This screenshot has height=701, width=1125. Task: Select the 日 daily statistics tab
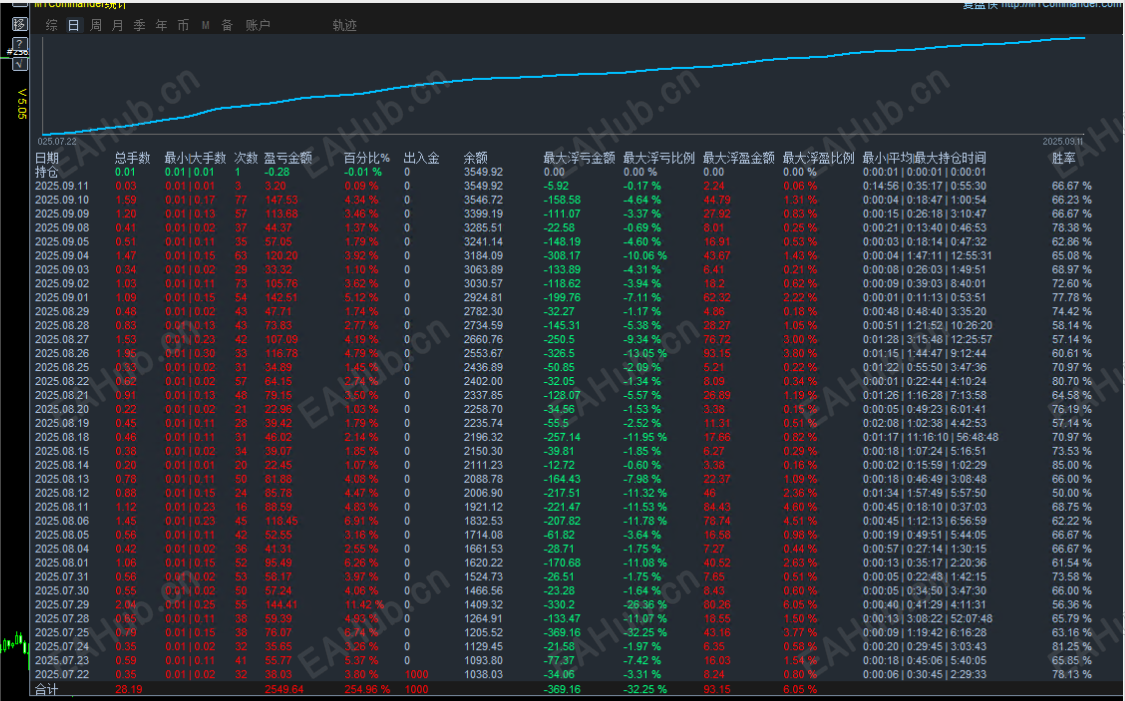click(x=74, y=25)
